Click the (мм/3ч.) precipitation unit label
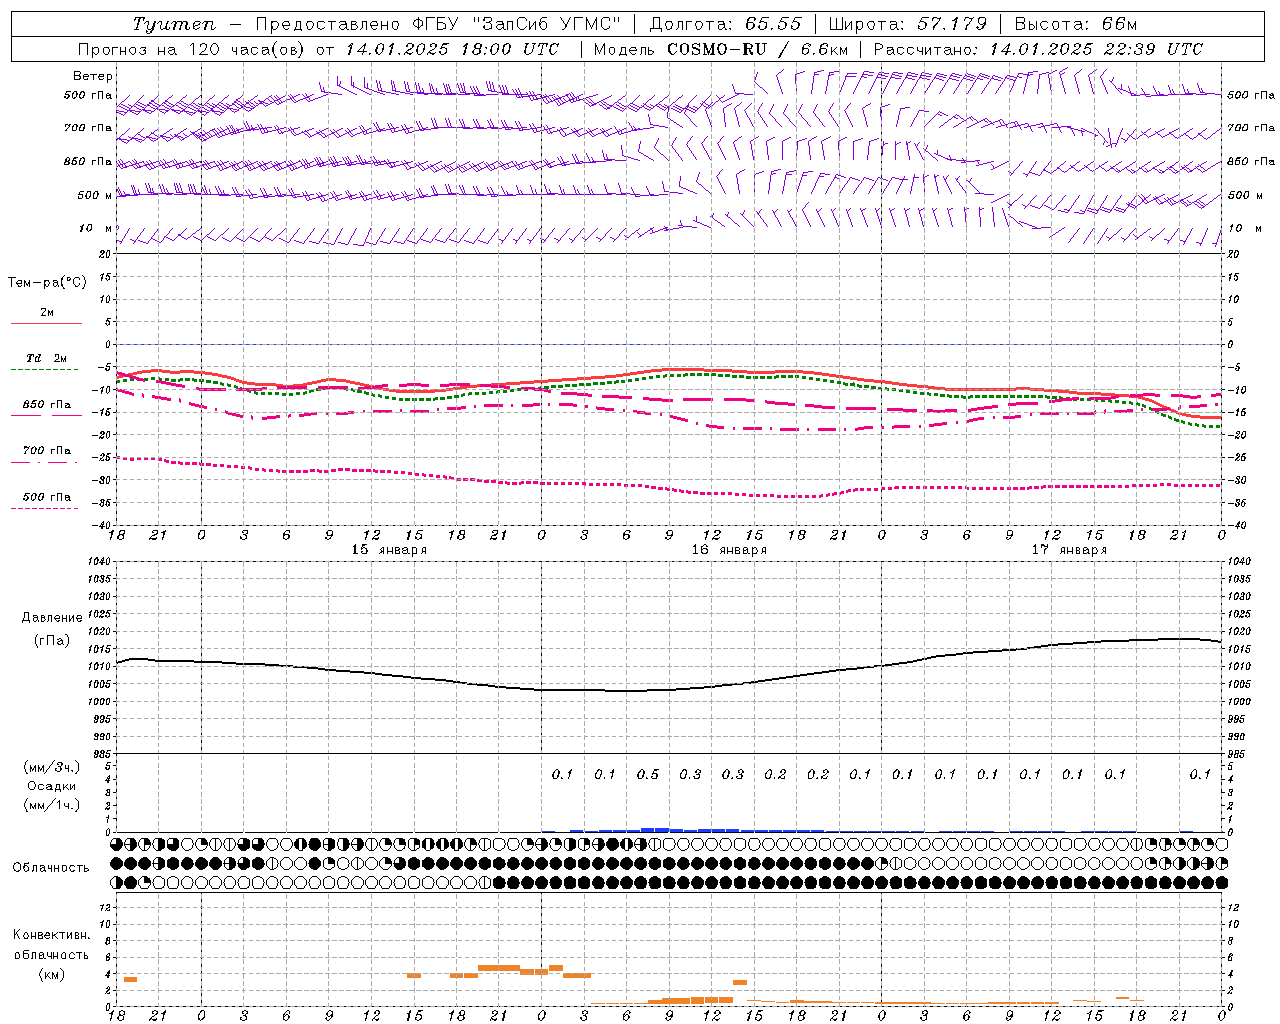This screenshot has width=1280, height=1024. pos(52,767)
